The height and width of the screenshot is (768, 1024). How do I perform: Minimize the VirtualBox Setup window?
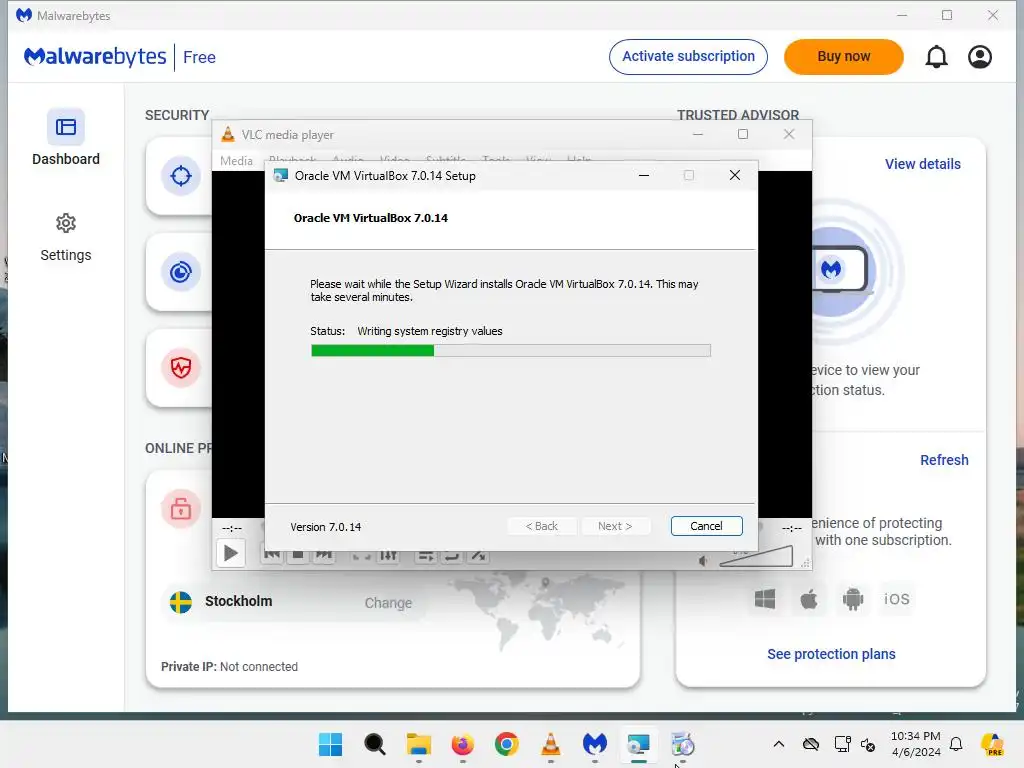point(643,175)
